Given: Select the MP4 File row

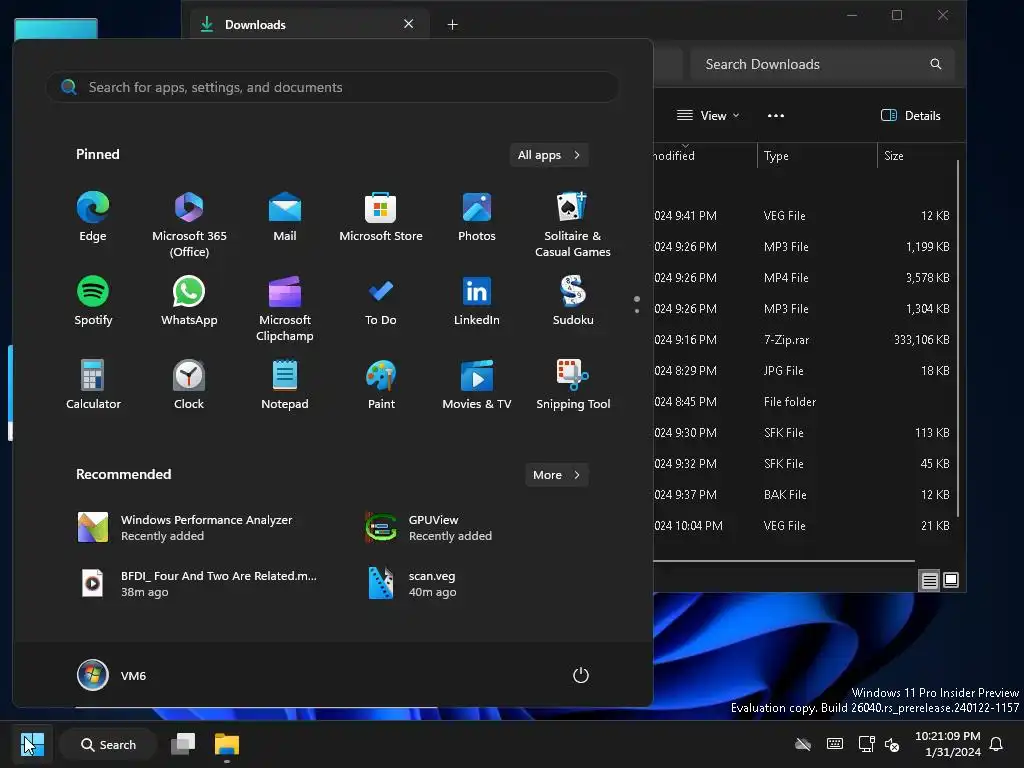Looking at the screenshot, I should coord(803,278).
